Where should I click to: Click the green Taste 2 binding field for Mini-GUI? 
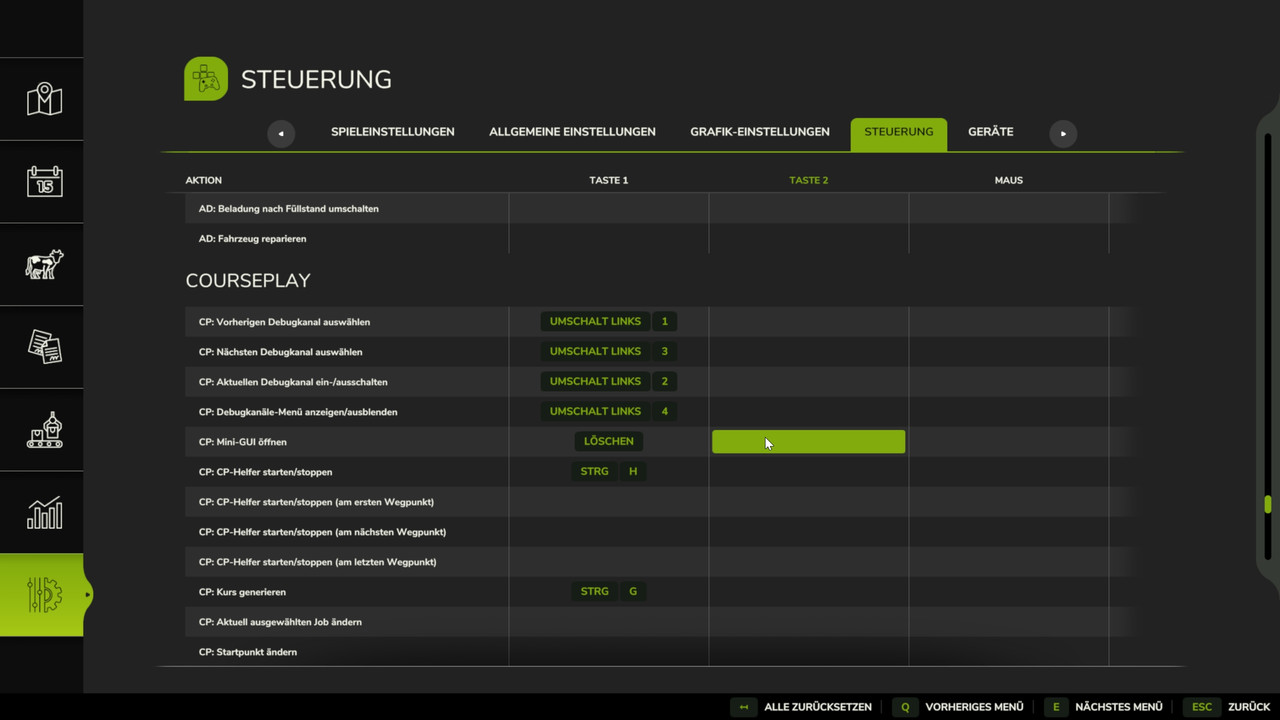pyautogui.click(x=808, y=441)
